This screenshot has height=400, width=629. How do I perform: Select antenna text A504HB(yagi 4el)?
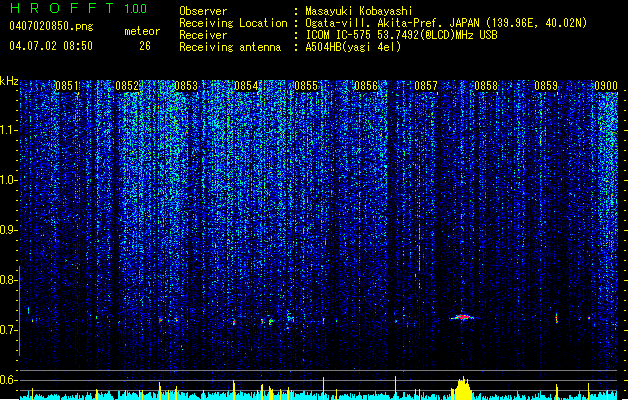tap(353, 47)
